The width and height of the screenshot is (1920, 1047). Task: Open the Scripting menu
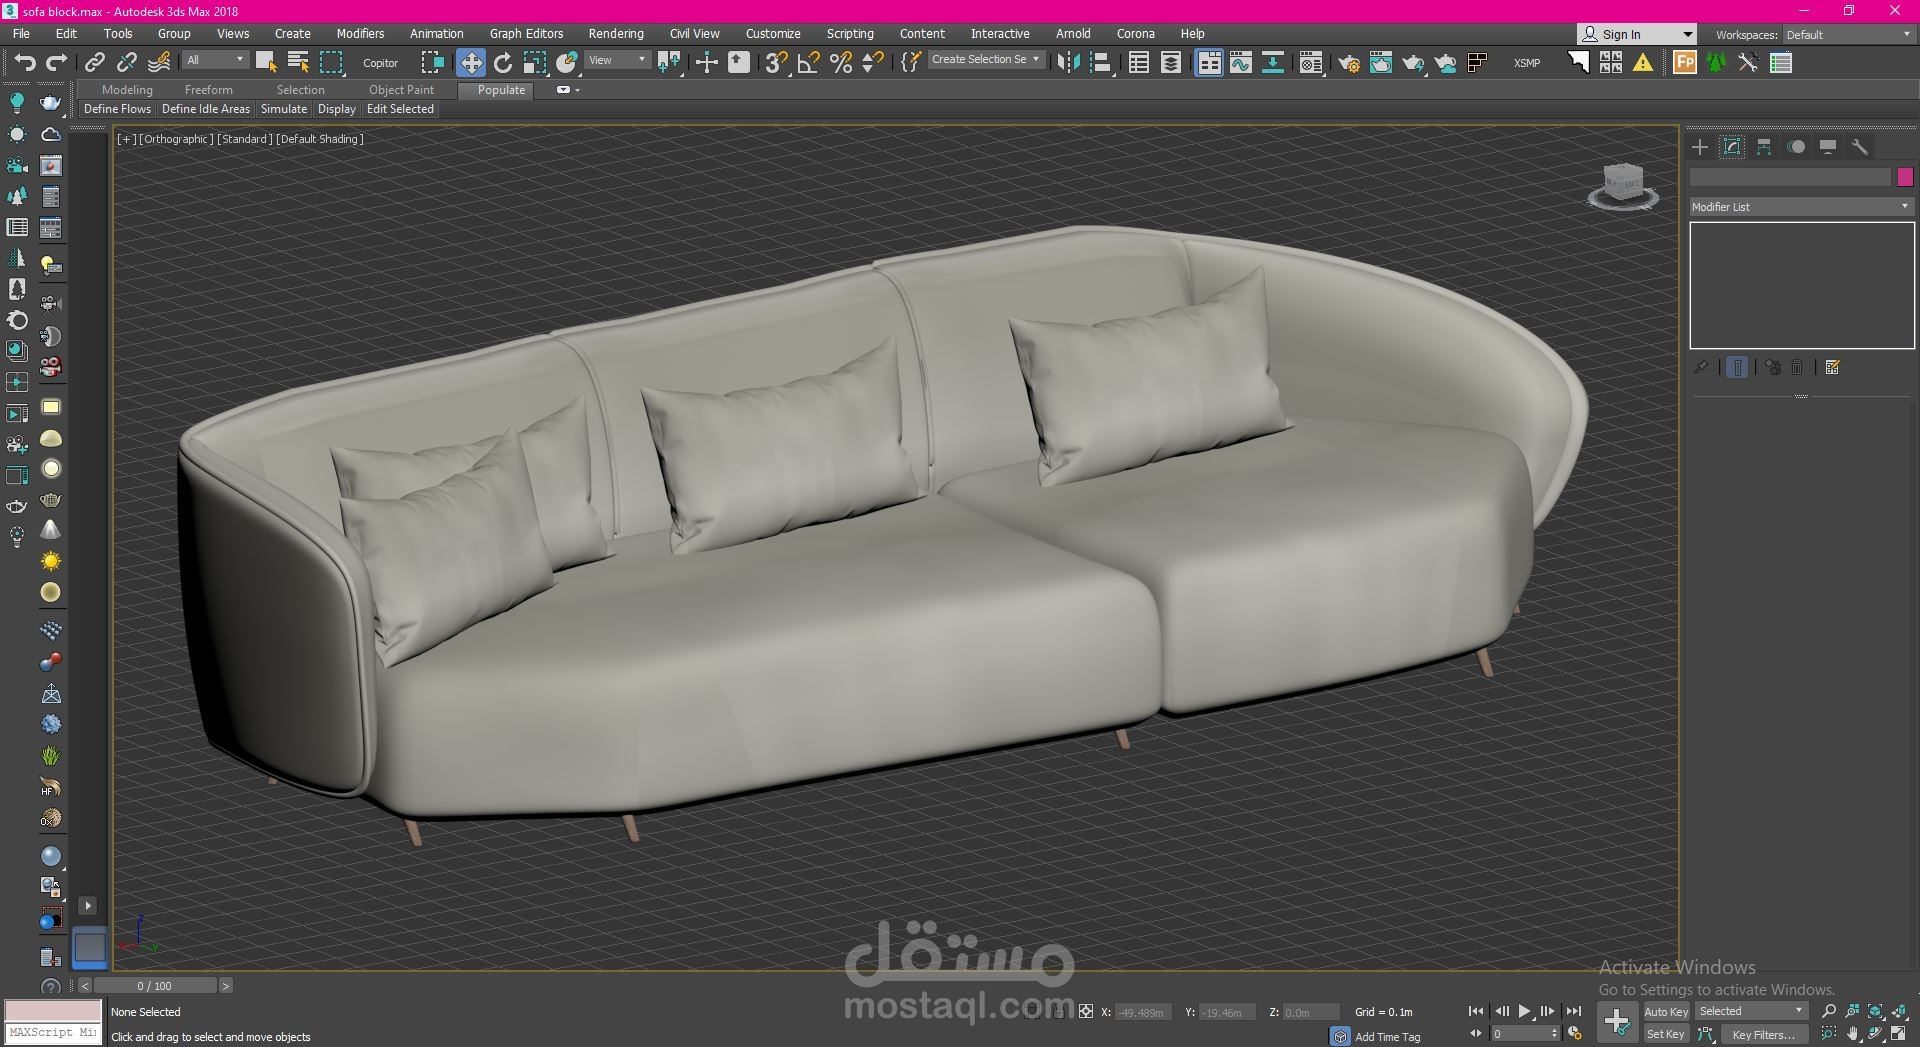pos(850,34)
